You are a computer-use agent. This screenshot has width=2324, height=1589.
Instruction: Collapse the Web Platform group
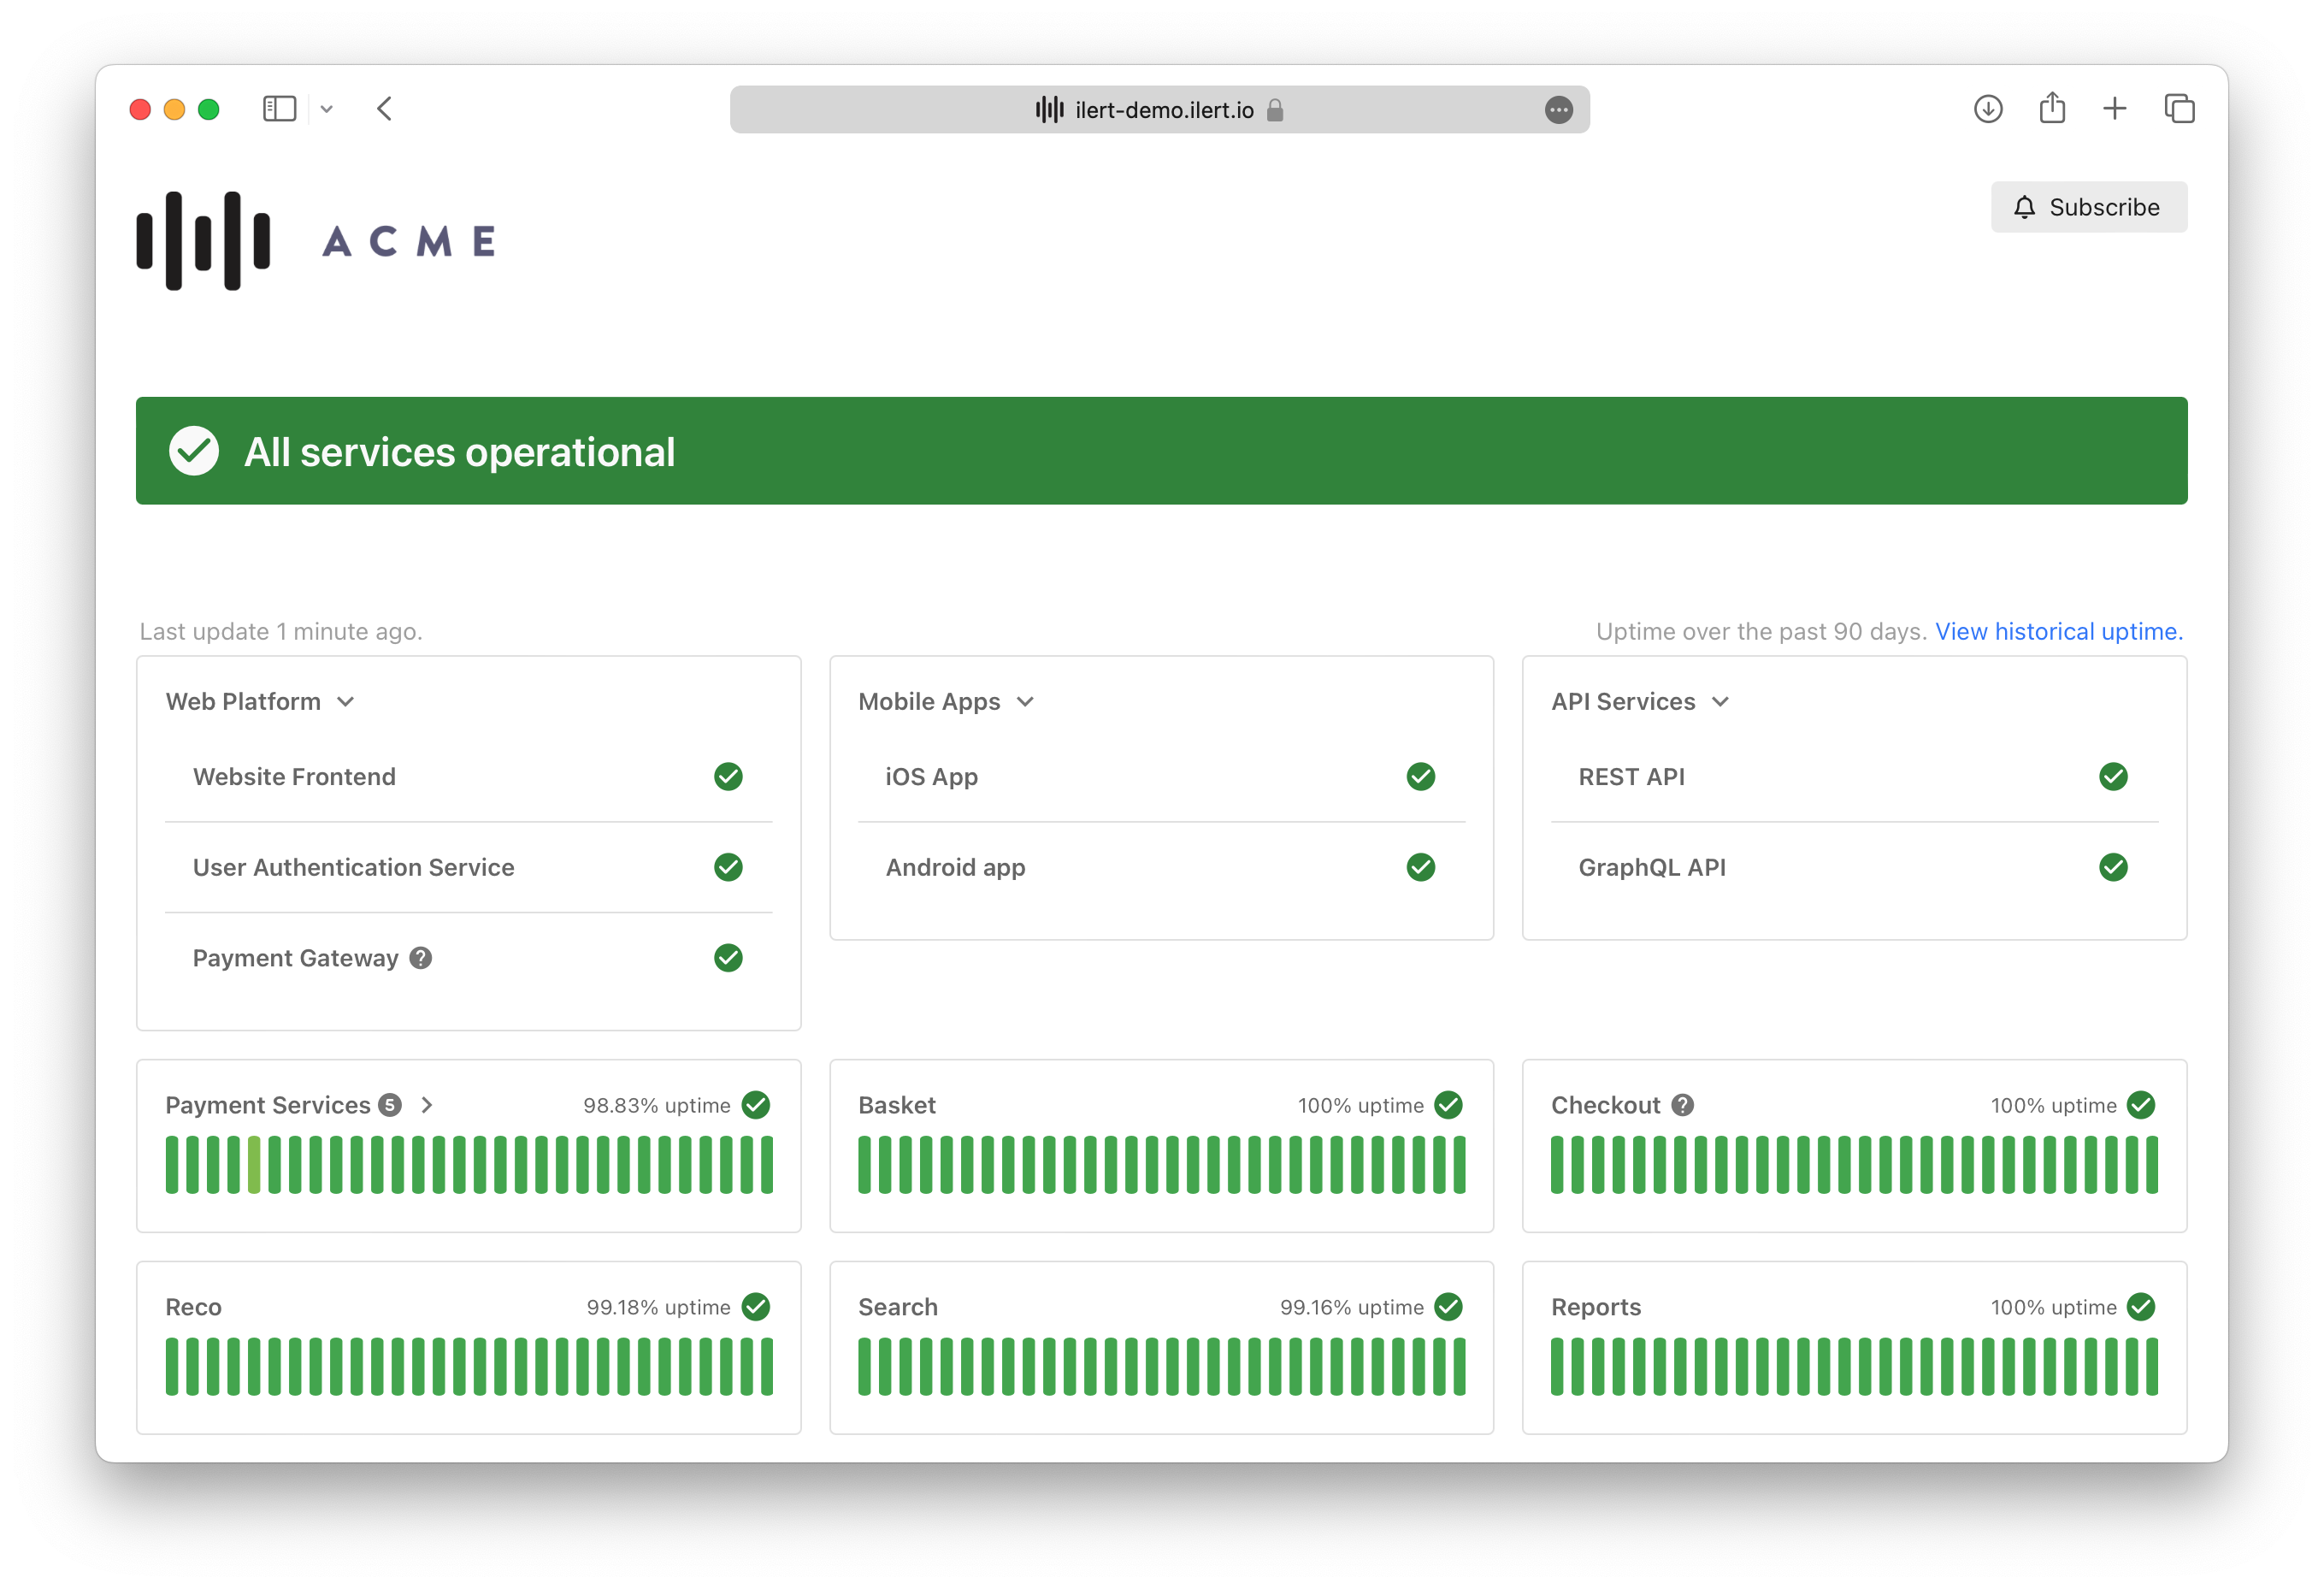346,702
